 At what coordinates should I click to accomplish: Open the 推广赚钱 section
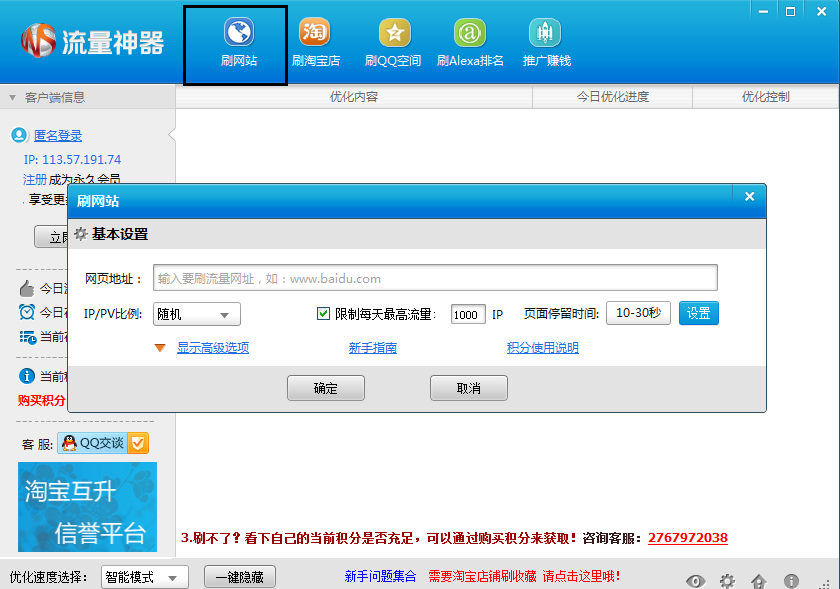pyautogui.click(x=546, y=43)
